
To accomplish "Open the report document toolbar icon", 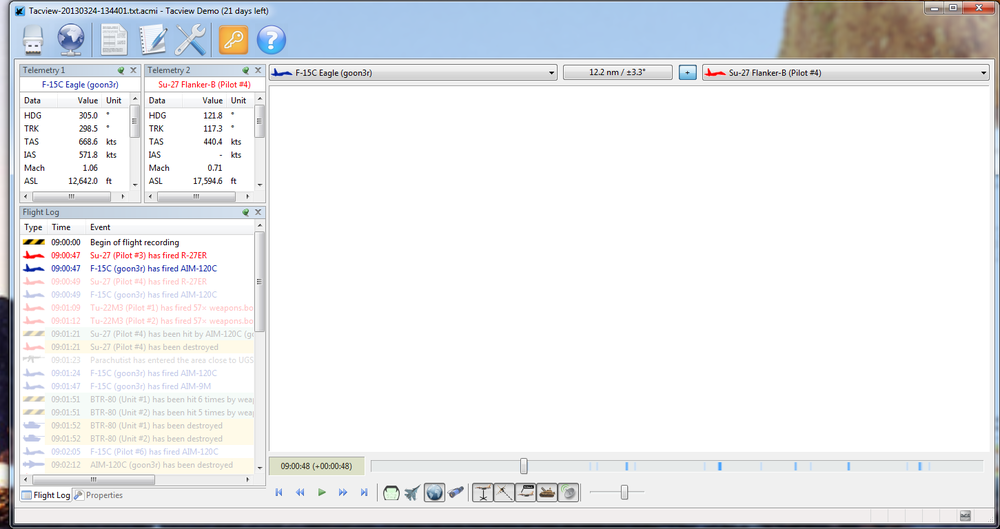I will (114, 40).
